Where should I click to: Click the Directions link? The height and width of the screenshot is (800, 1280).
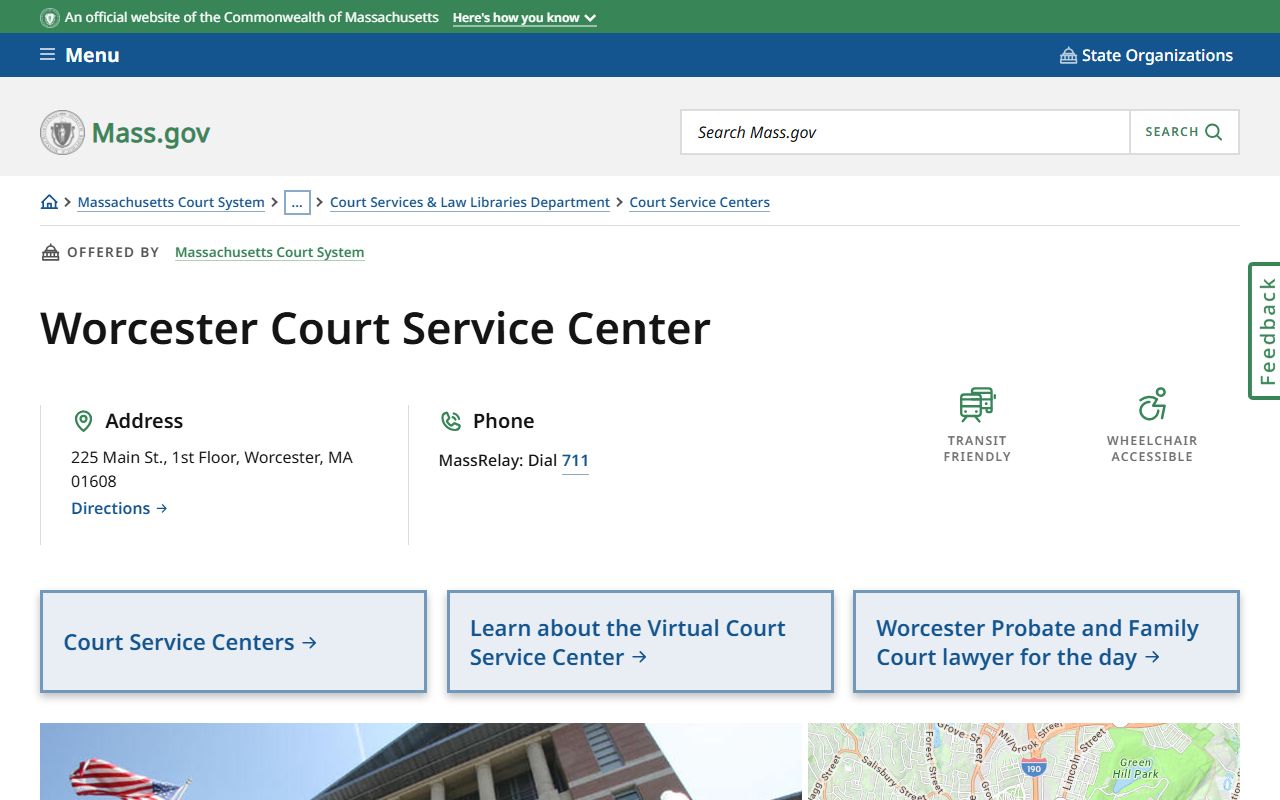pyautogui.click(x=119, y=508)
